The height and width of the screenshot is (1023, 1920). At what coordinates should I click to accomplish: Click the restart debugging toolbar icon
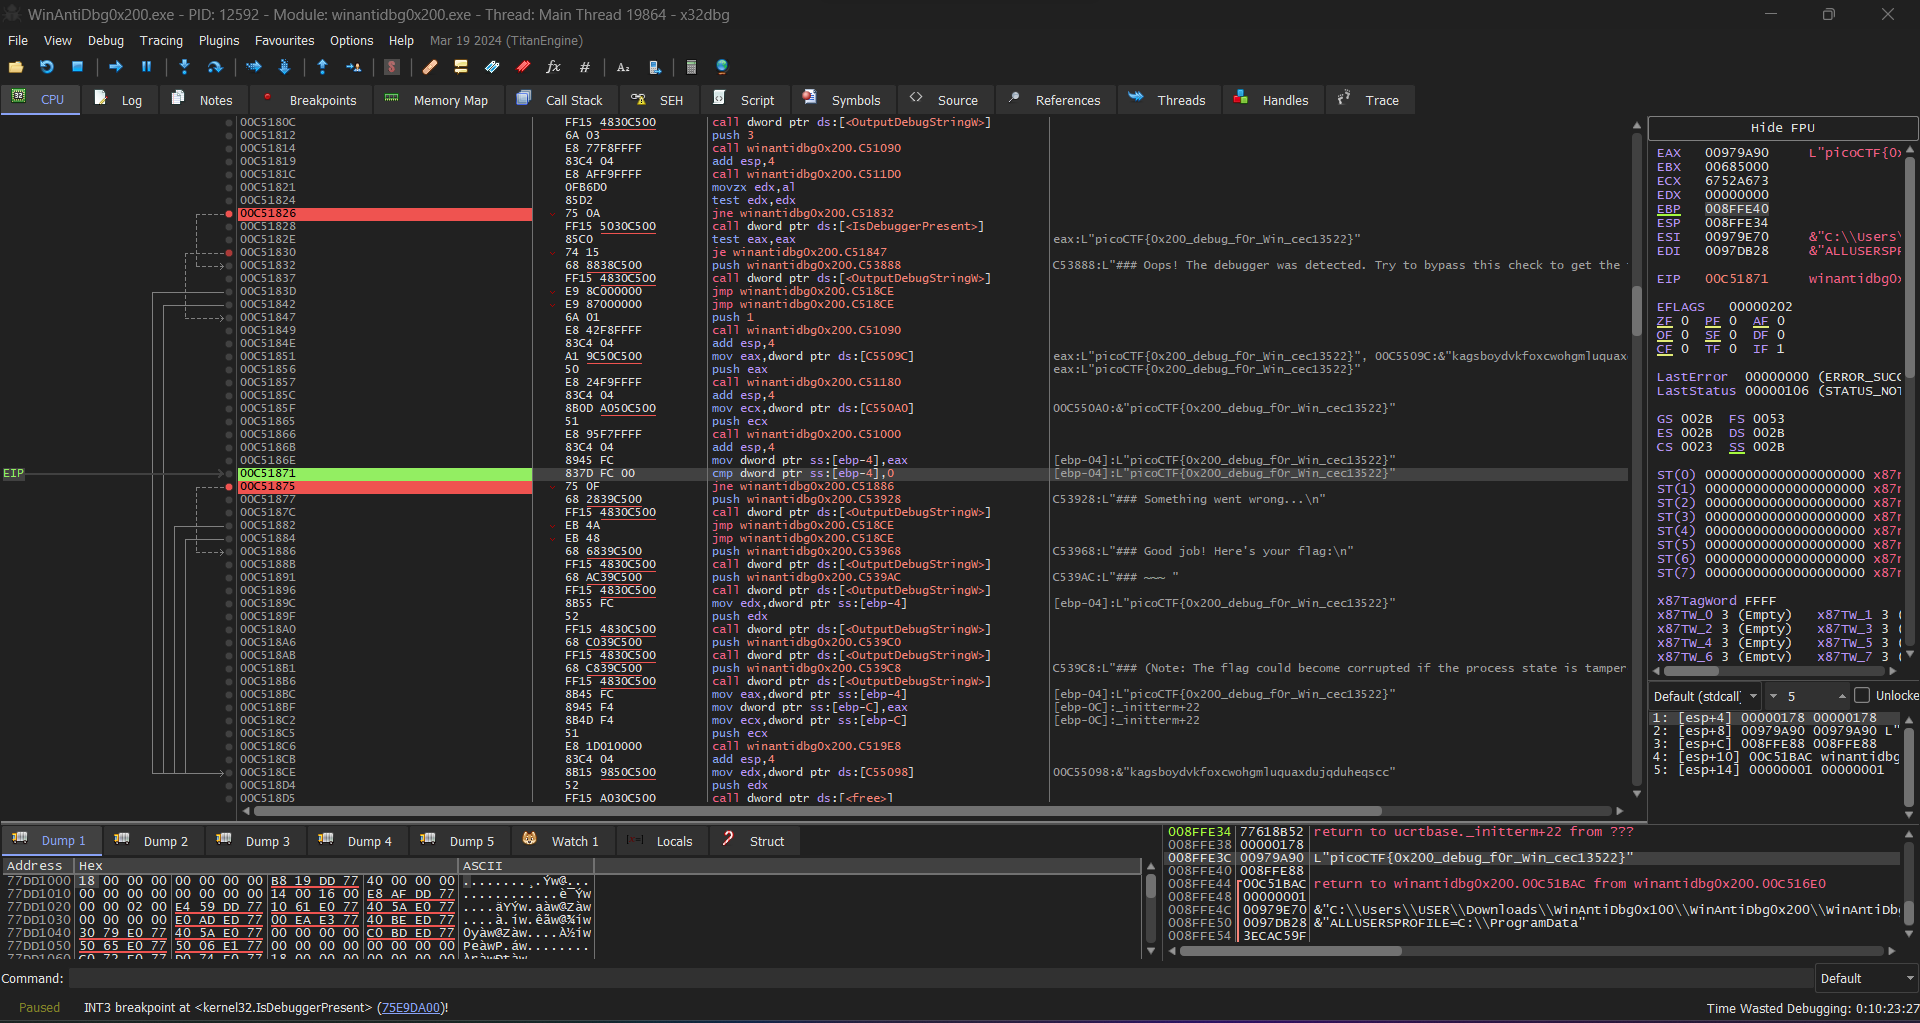[46, 67]
